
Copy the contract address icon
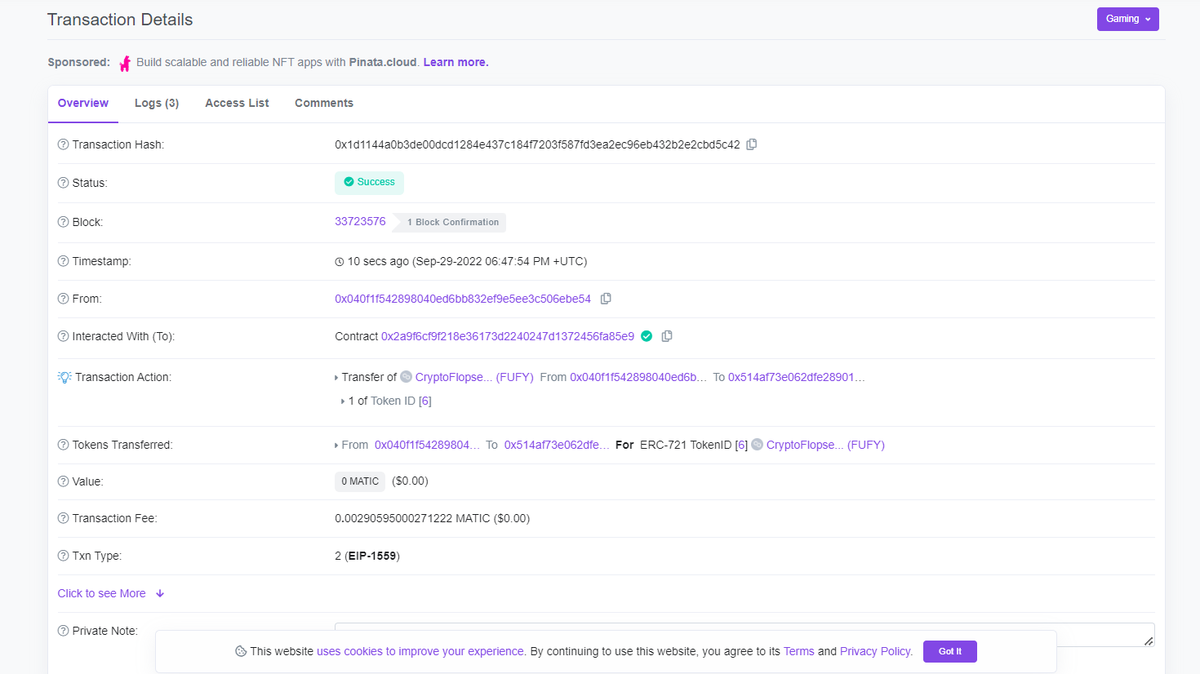pos(667,336)
